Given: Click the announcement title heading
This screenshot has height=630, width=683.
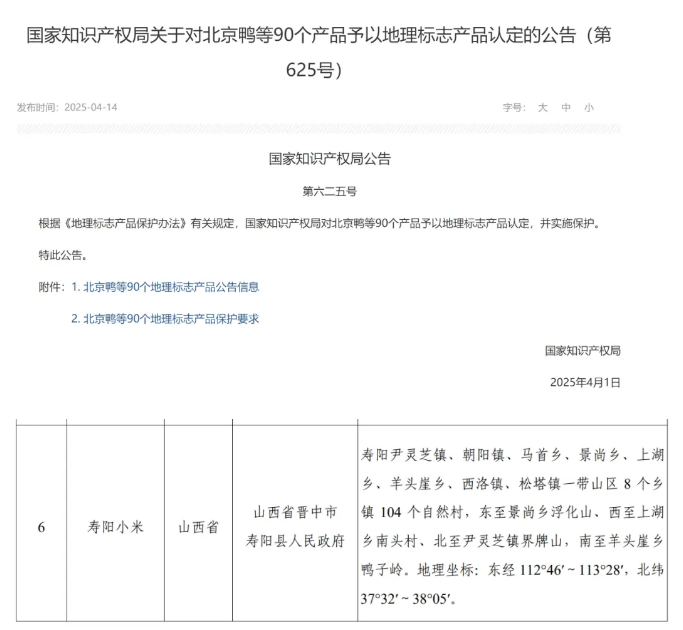Looking at the screenshot, I should pyautogui.click(x=318, y=52).
